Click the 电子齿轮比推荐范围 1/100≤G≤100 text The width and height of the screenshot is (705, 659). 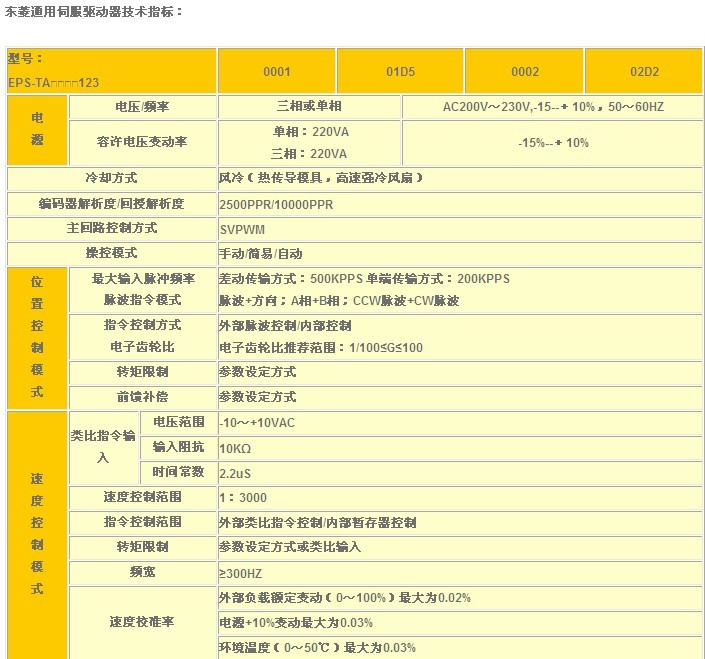321,348
